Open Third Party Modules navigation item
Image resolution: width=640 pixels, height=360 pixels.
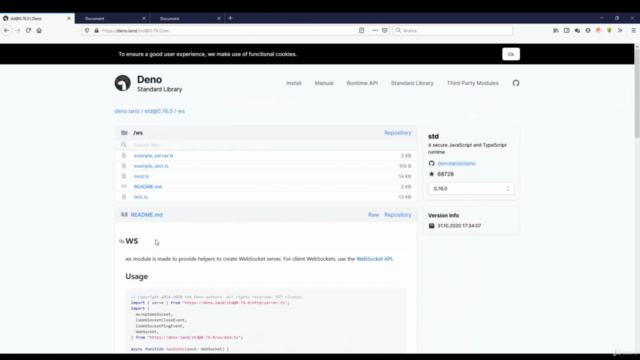point(473,83)
